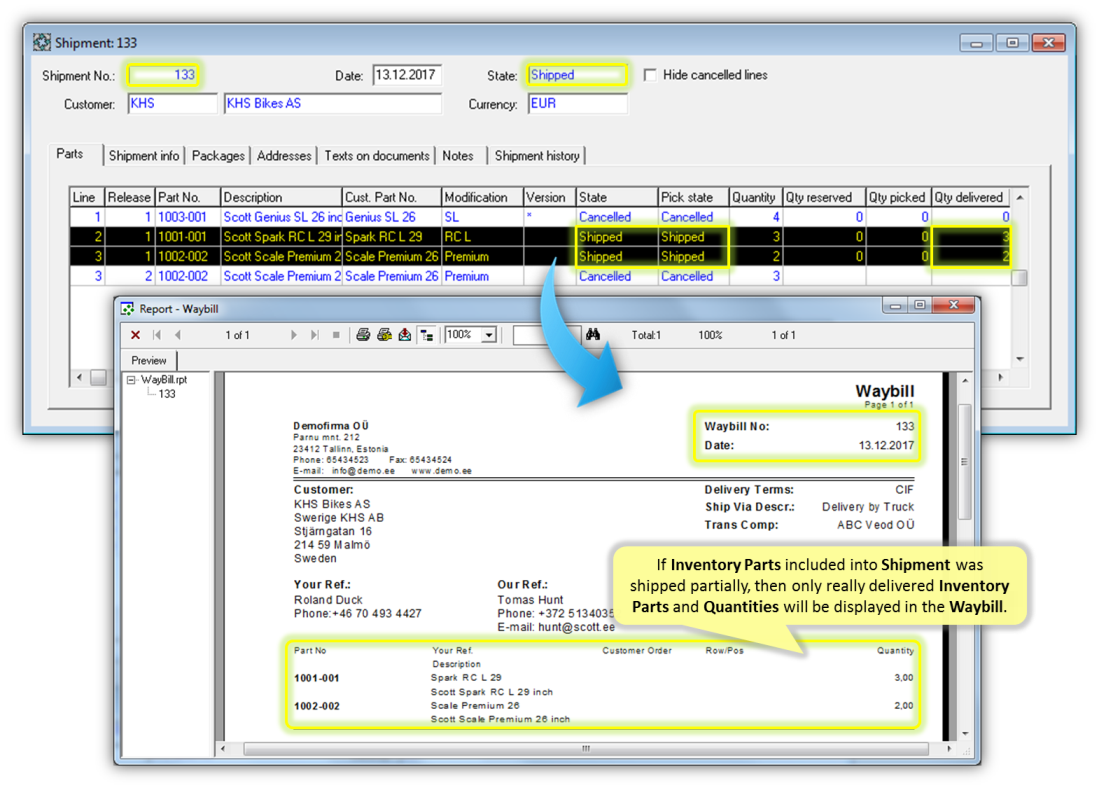Go to the next page of the report

(294, 335)
